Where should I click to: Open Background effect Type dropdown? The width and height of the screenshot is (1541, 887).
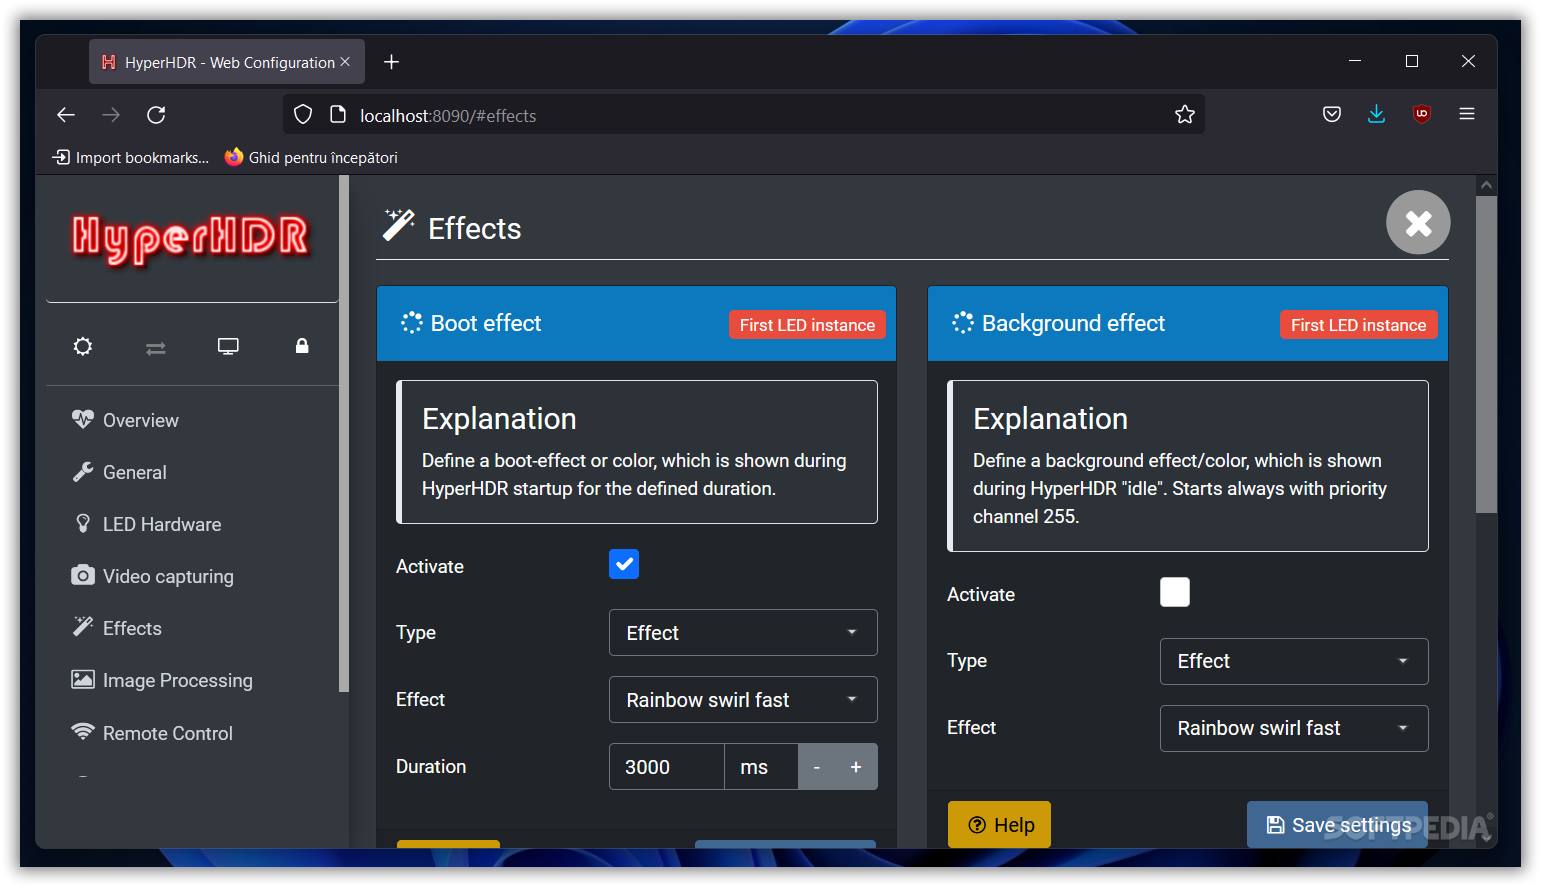click(1294, 661)
